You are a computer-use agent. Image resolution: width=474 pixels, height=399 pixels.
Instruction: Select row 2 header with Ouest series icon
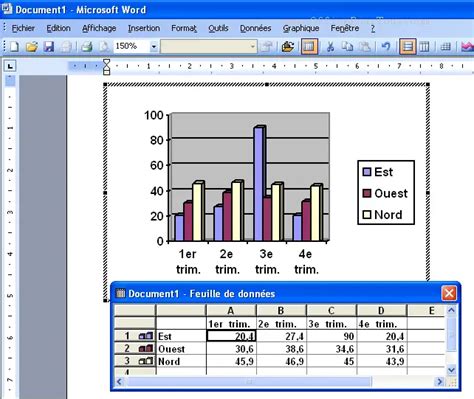[x=135, y=349]
